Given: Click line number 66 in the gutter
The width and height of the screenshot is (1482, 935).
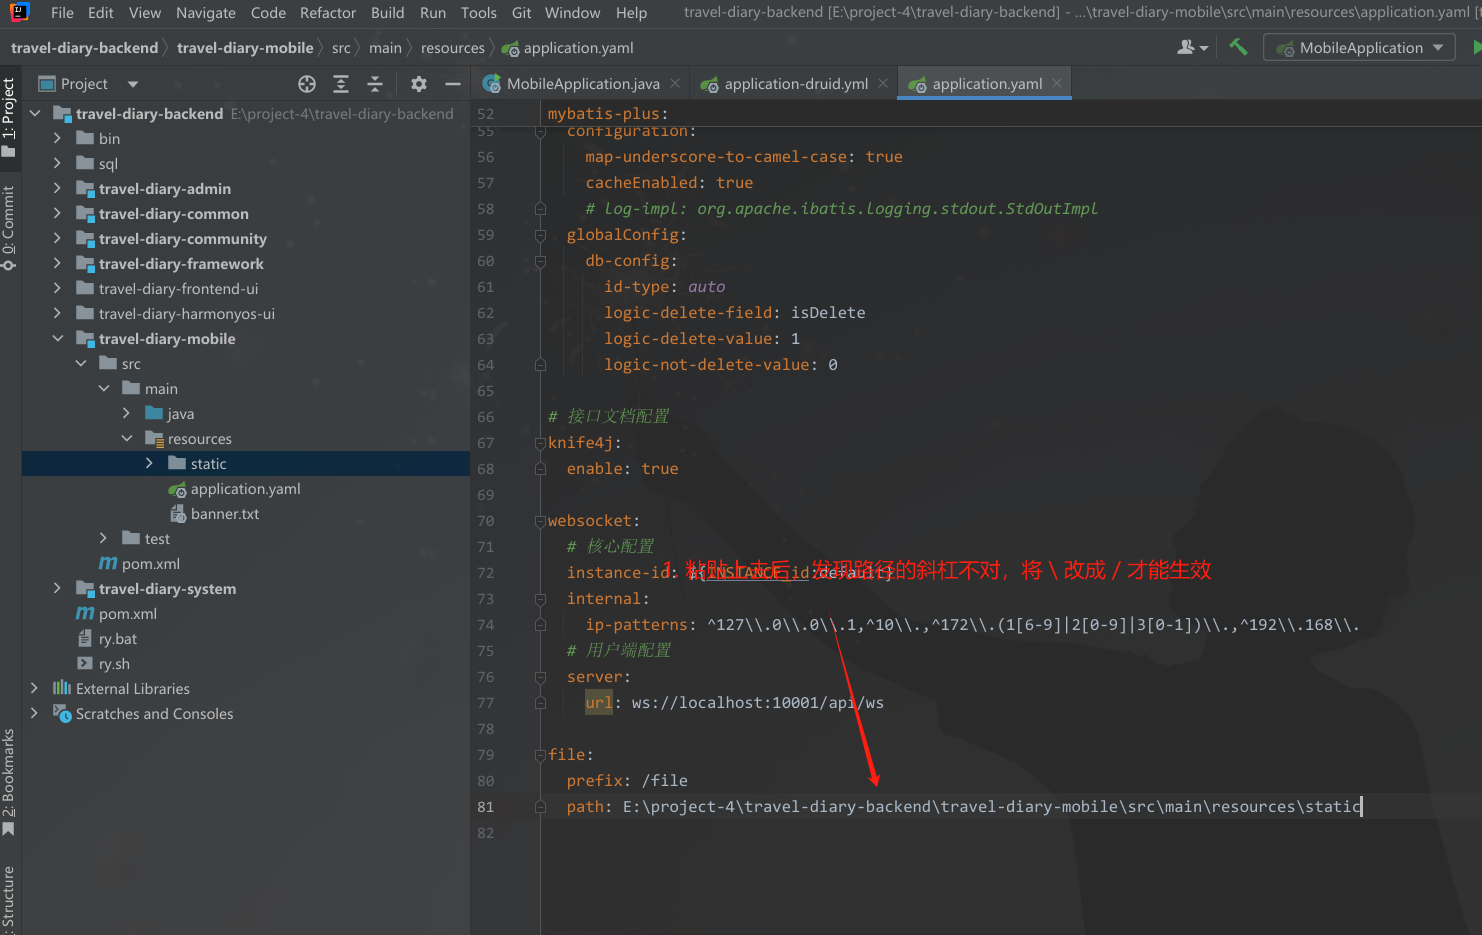Looking at the screenshot, I should (x=486, y=417).
